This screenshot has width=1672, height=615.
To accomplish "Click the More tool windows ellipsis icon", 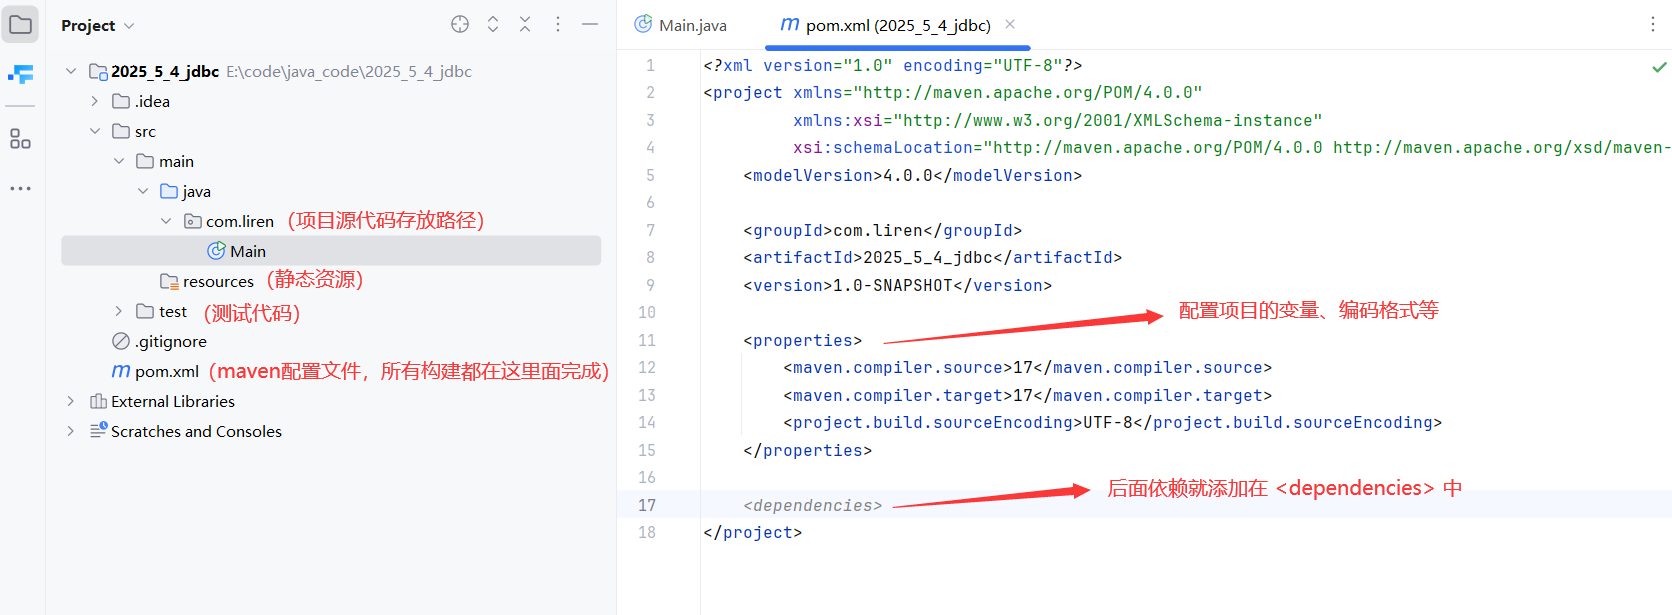I will (x=20, y=188).
